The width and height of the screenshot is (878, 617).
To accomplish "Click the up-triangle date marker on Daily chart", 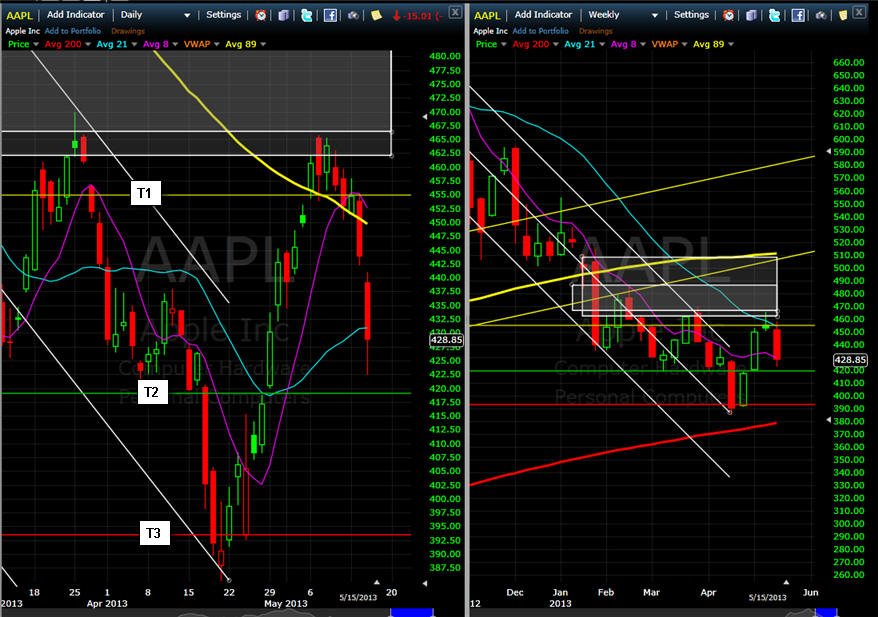I will tap(377, 583).
